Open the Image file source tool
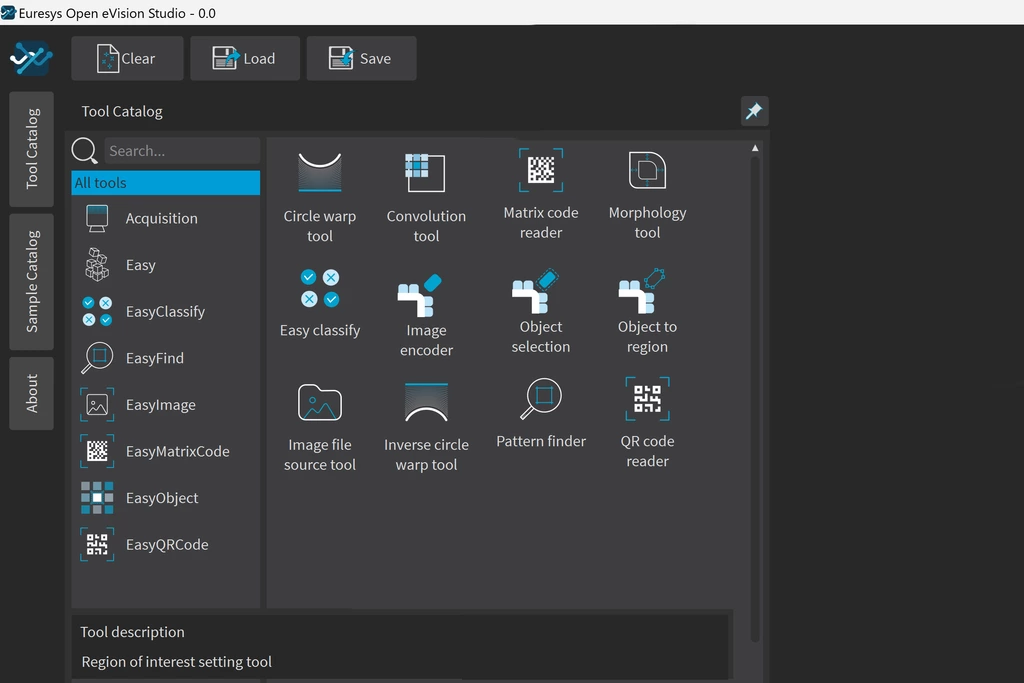 pyautogui.click(x=320, y=403)
